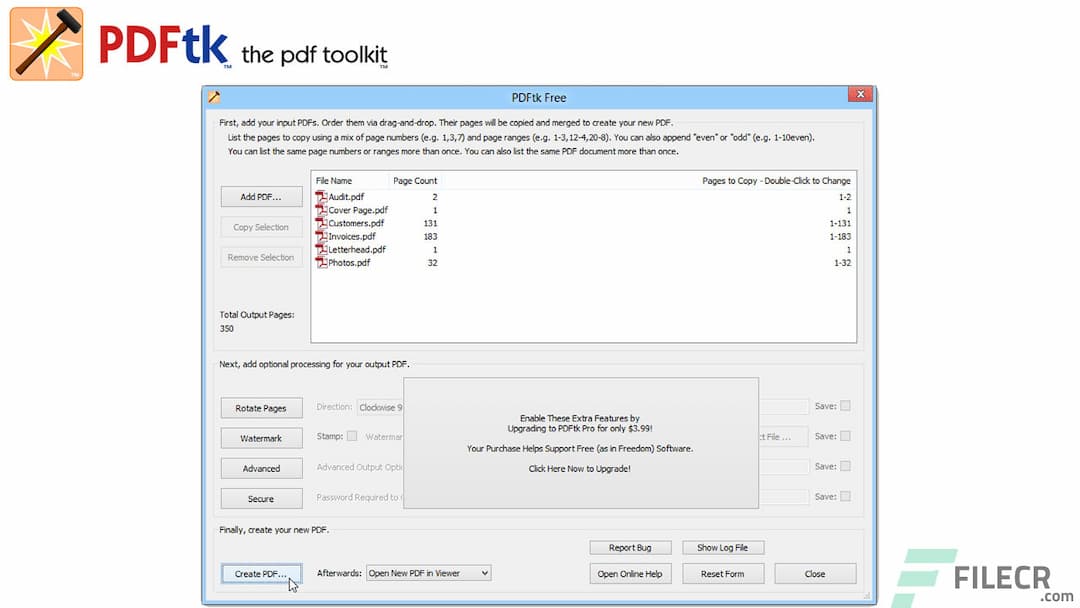Enable the Save checkbox for Watermark options
The image size is (1080, 608).
click(x=845, y=437)
